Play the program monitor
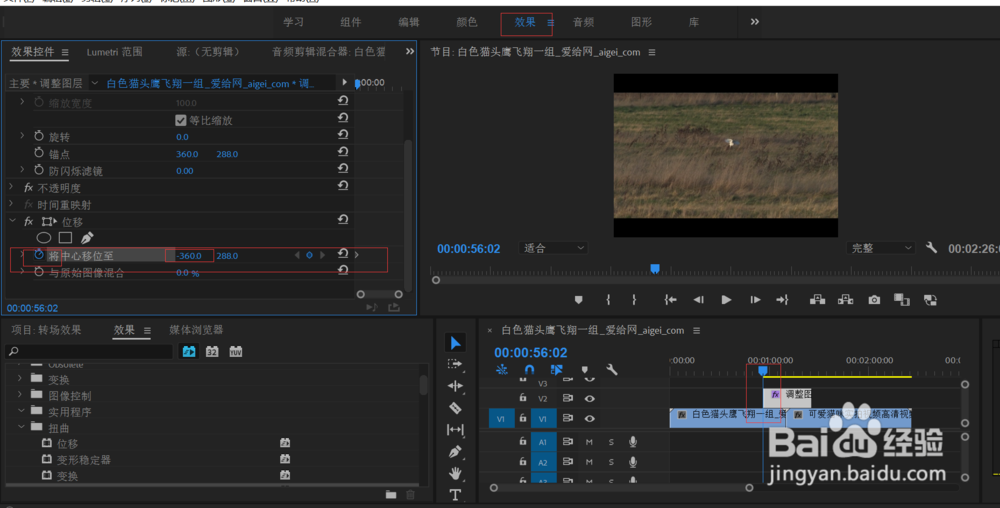 point(726,300)
